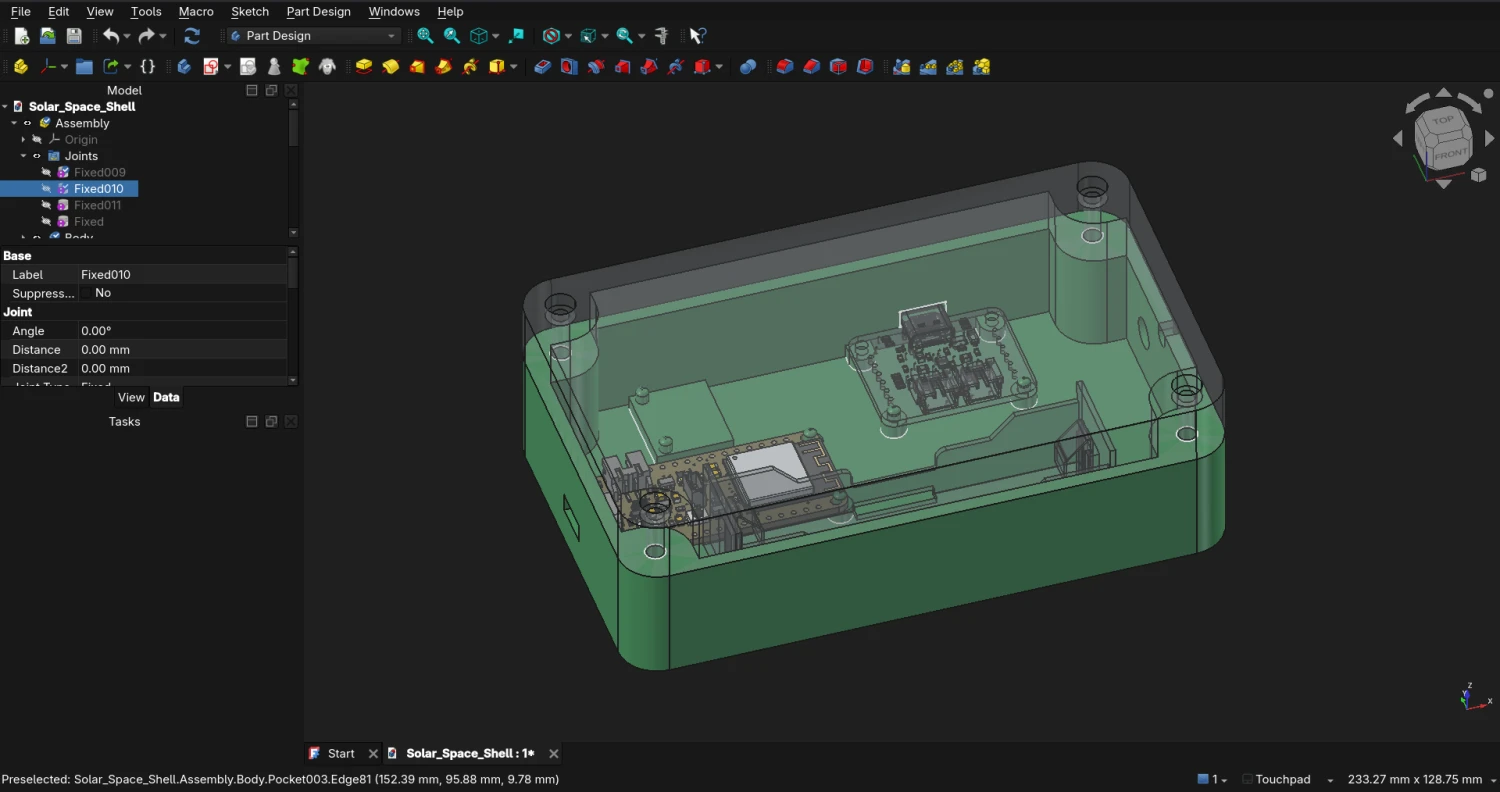Viewport: 1500px width, 792px height.
Task: Click the New Group folder icon
Action: coord(84,67)
